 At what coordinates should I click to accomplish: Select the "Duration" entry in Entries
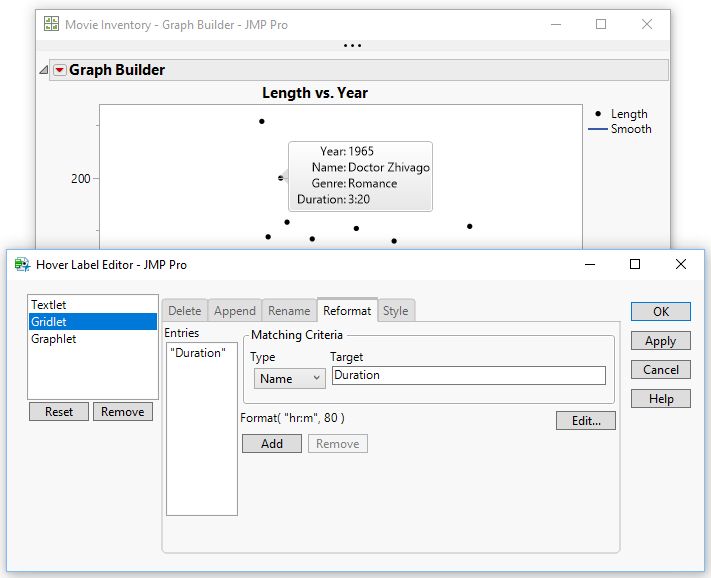tap(198, 353)
